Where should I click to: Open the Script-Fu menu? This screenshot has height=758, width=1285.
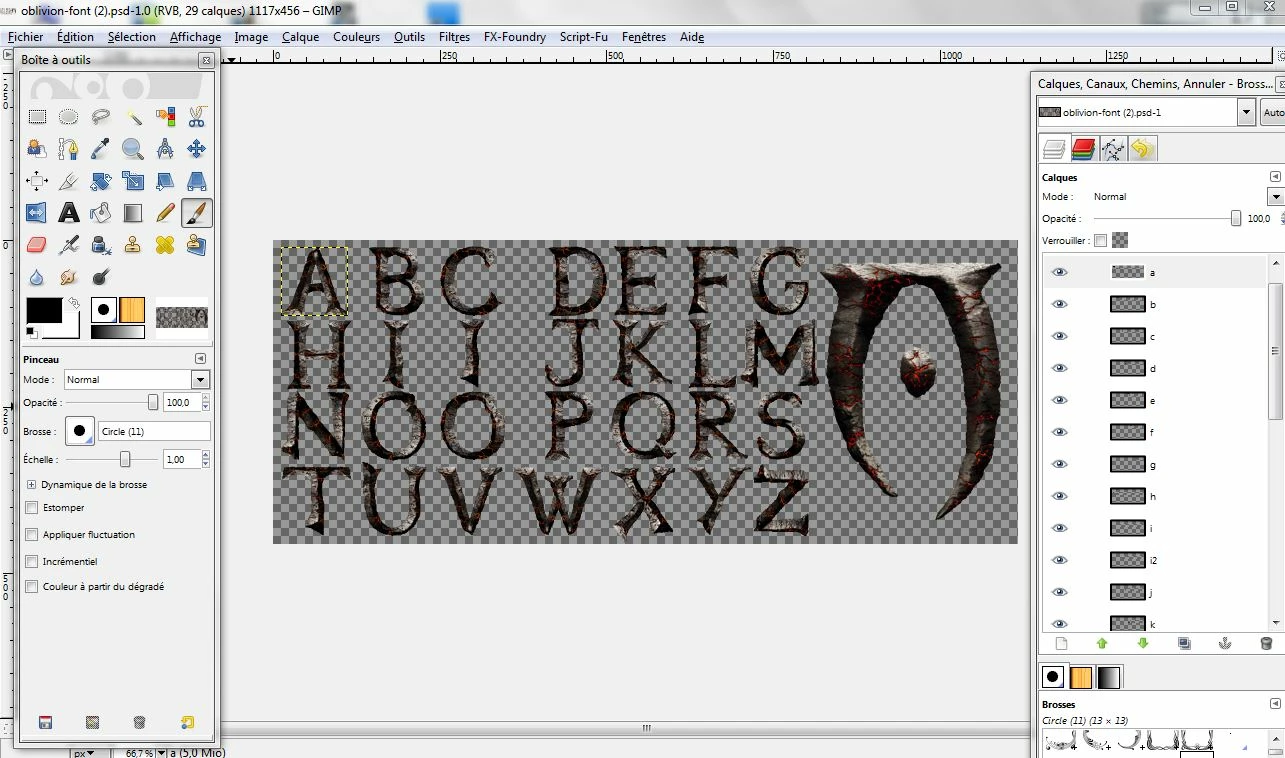tap(584, 37)
